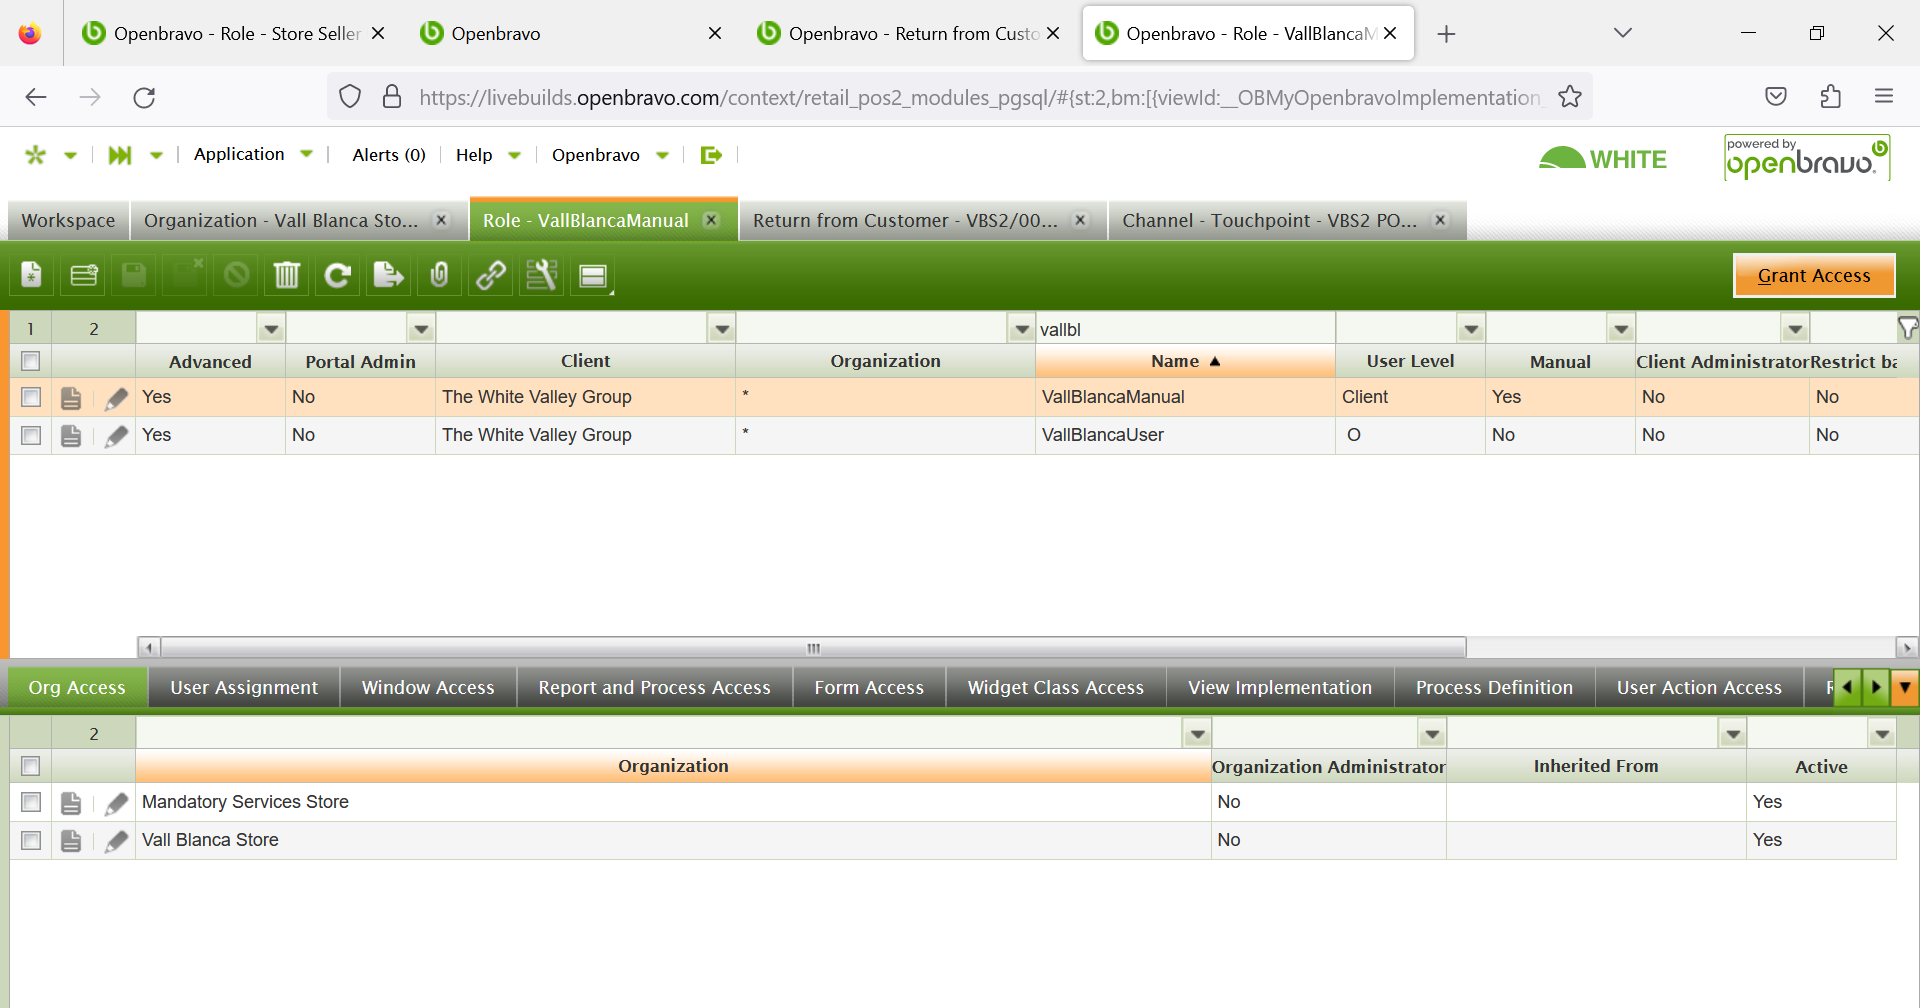The width and height of the screenshot is (1920, 1008).
Task: Click the chain link toolbar icon
Action: pos(490,275)
